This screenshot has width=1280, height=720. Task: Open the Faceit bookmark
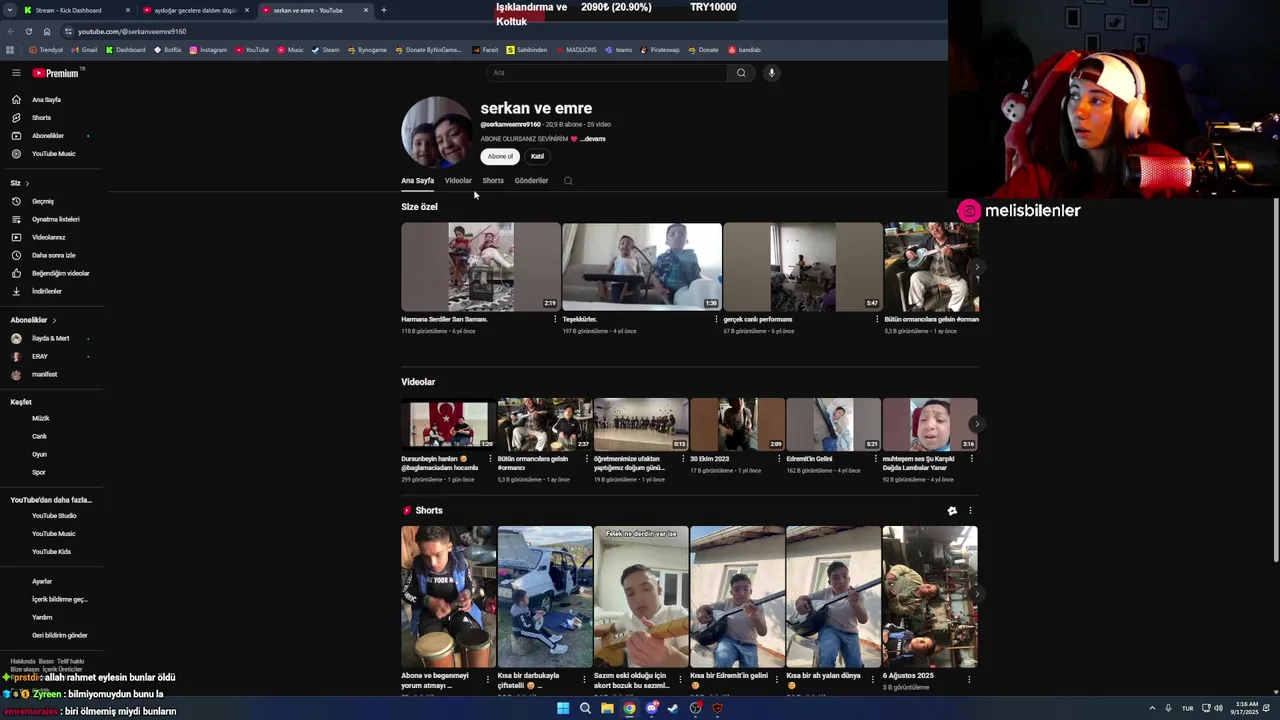[x=485, y=50]
